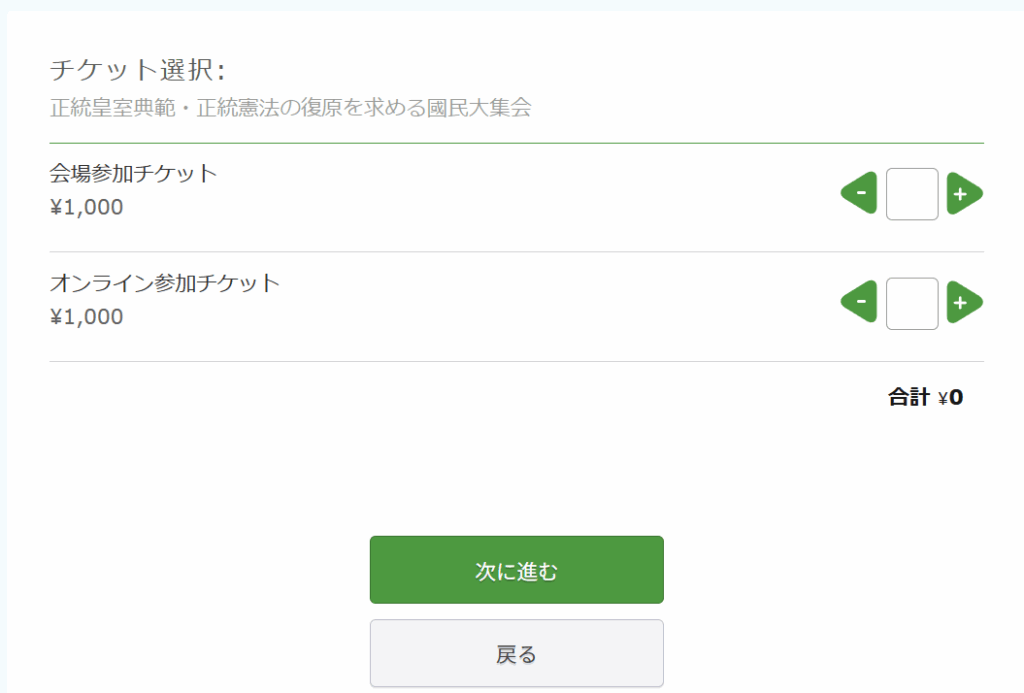This screenshot has height=693, width=1024.
Task: Decrease 会場参加チケット quantity with minus arrow
Action: [x=860, y=193]
